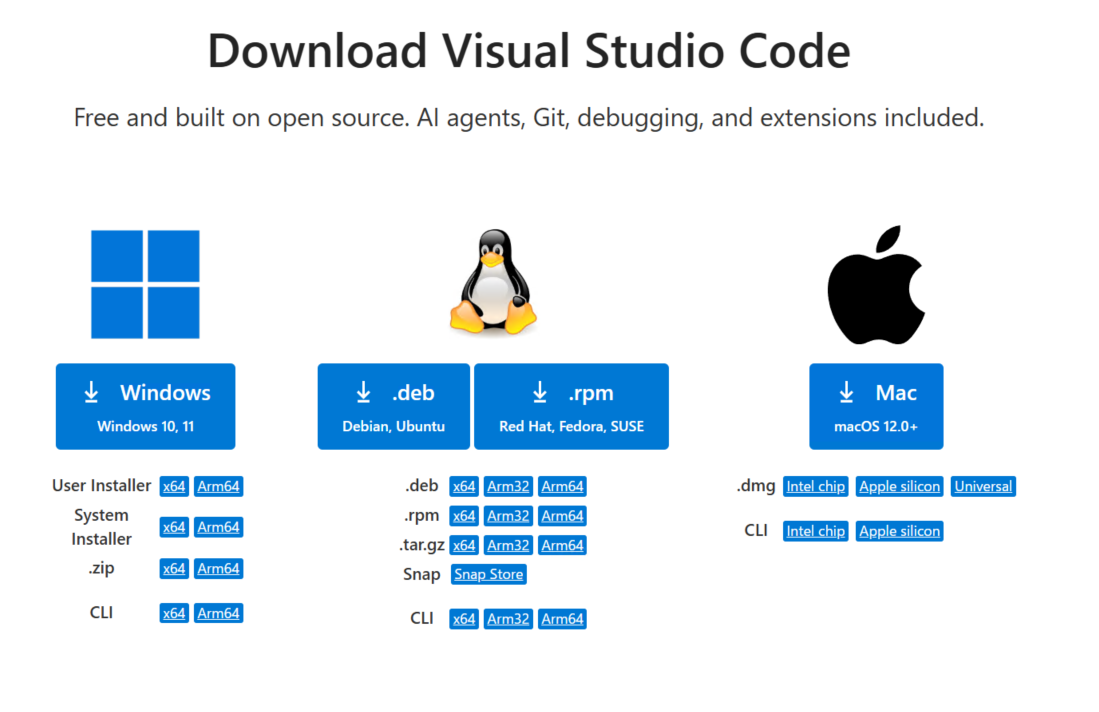Image resolution: width=1099 pixels, height=712 pixels.
Task: Click the "Free and built on open source" subtitle
Action: (x=529, y=118)
